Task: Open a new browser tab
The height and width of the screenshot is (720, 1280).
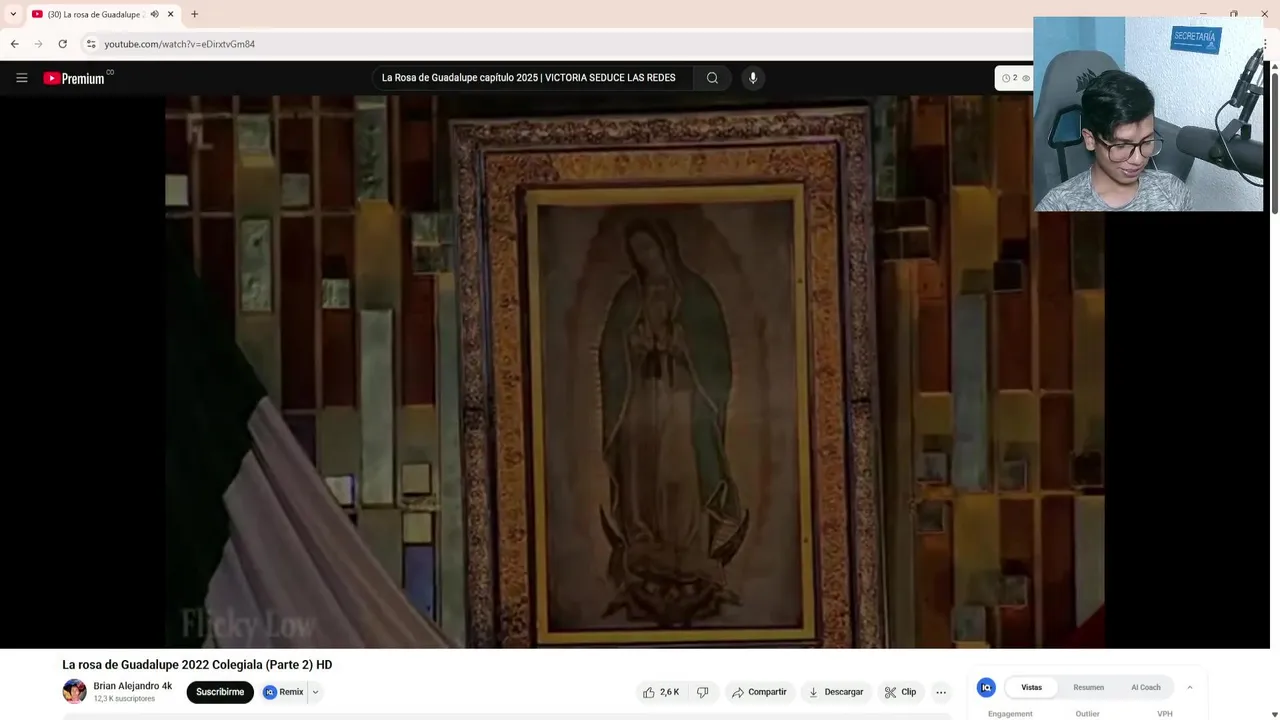Action: tap(194, 14)
